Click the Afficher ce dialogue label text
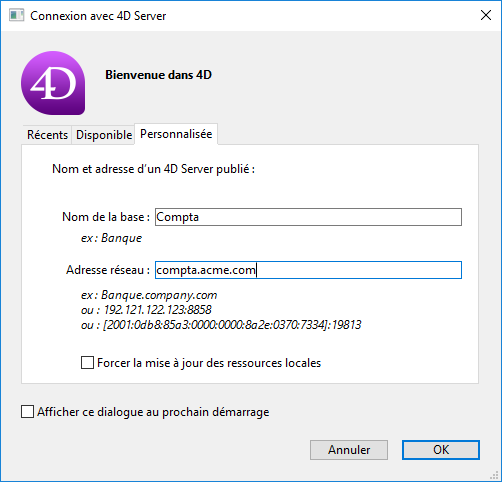 click(153, 412)
